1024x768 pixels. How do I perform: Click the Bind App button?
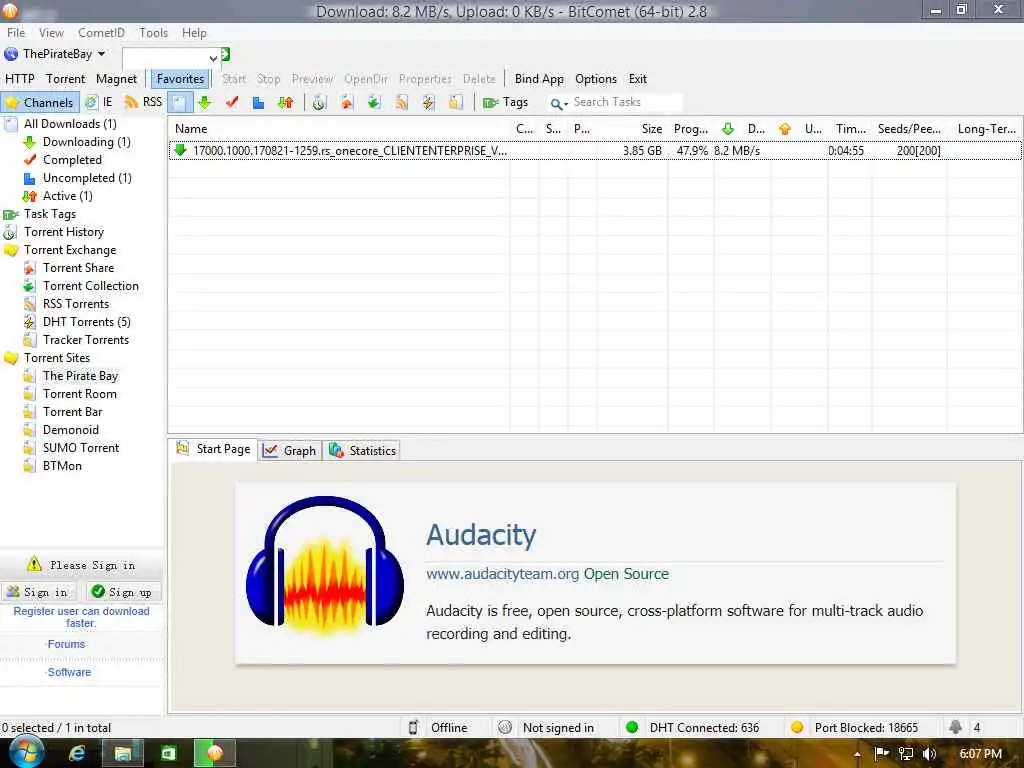[x=539, y=78]
